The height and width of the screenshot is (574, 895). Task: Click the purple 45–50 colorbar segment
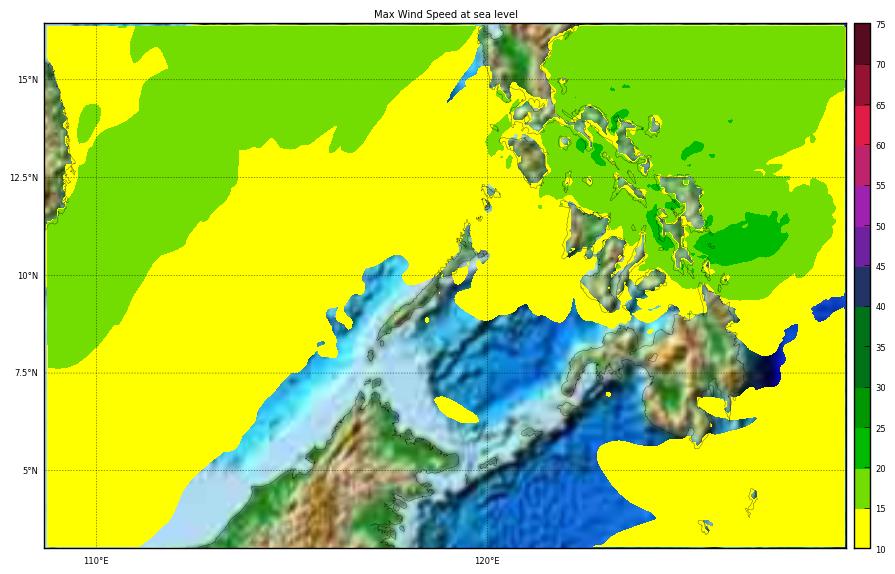[862, 246]
